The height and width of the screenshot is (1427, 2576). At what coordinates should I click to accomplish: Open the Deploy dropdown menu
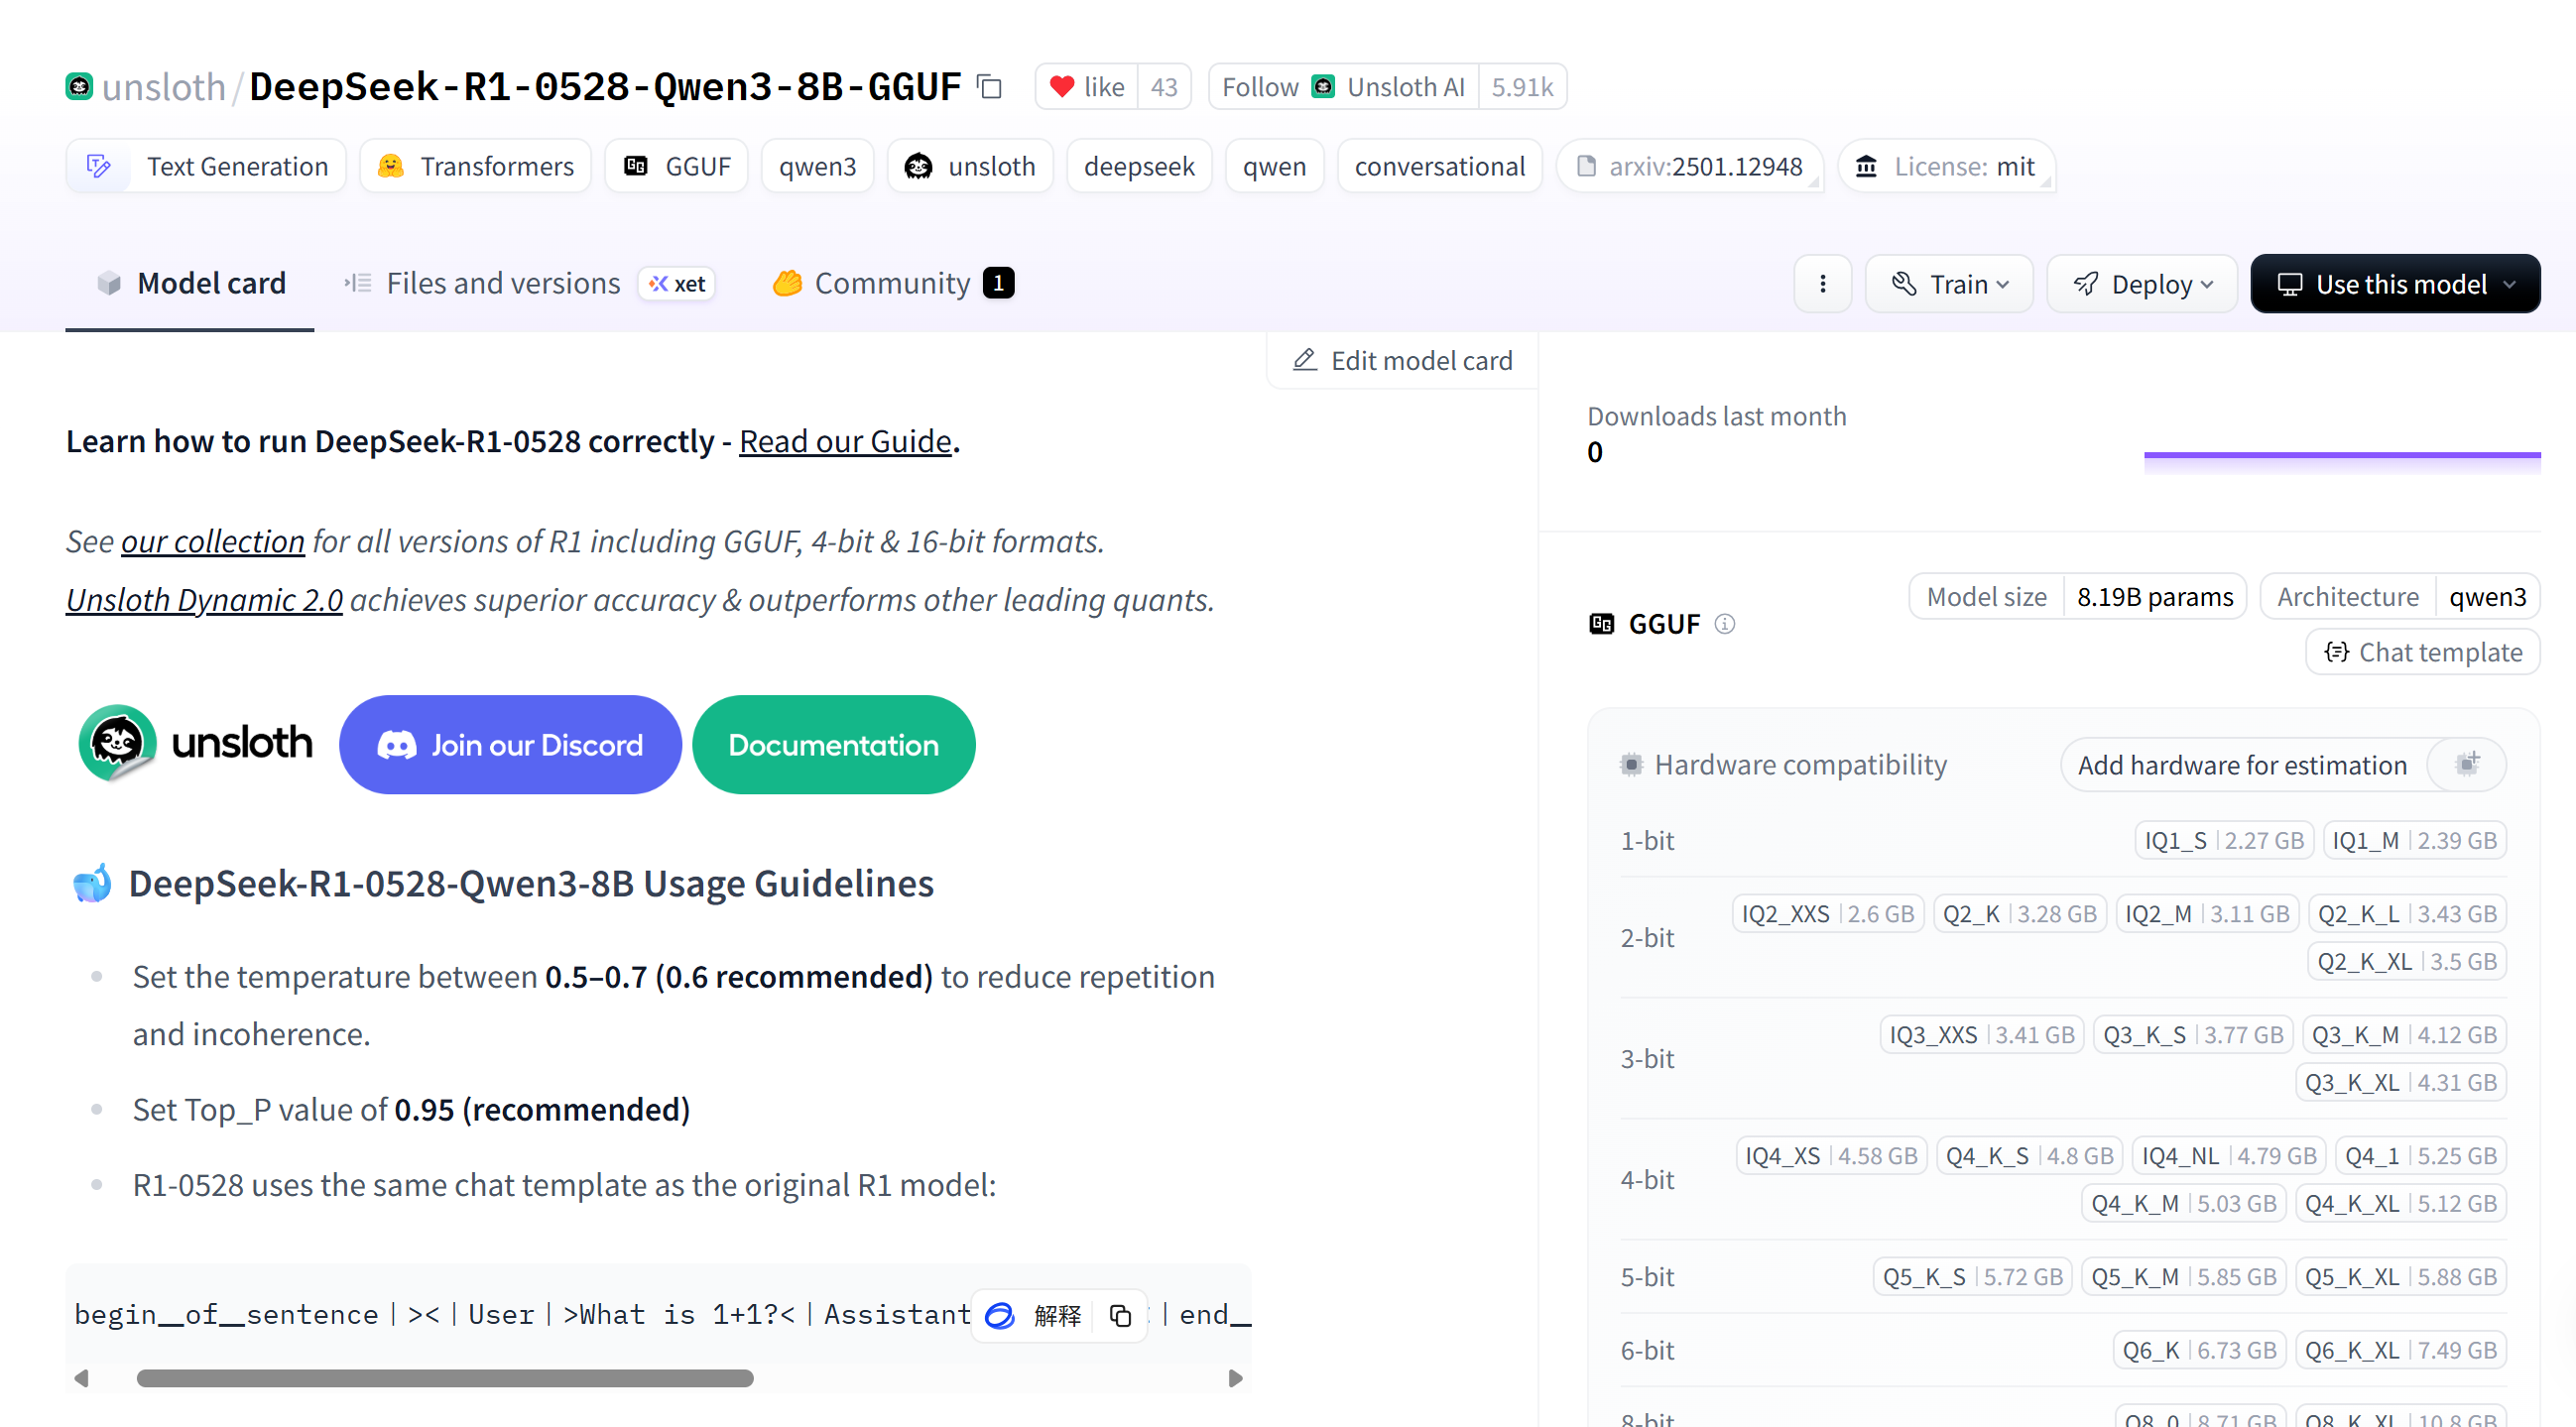pos(2141,284)
